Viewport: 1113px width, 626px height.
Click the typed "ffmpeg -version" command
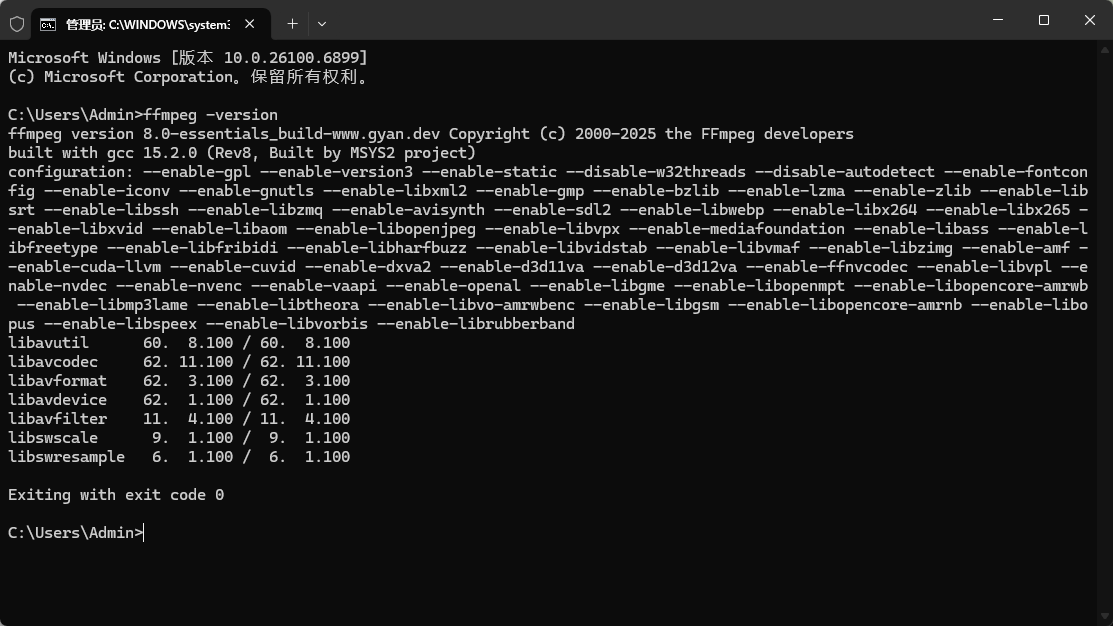pyautogui.click(x=211, y=115)
